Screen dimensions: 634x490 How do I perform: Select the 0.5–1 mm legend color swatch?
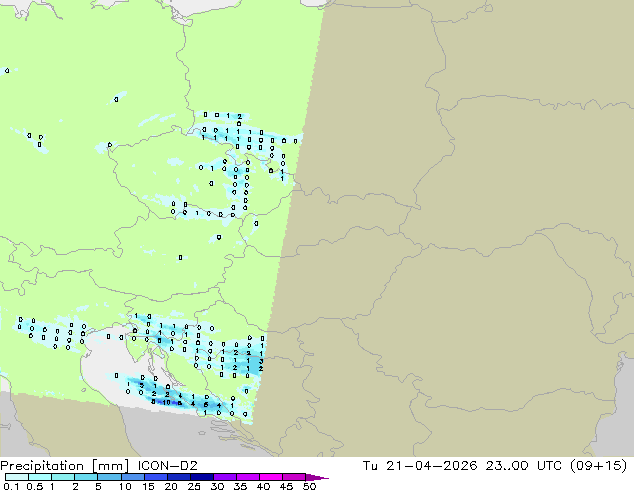pyautogui.click(x=40, y=477)
